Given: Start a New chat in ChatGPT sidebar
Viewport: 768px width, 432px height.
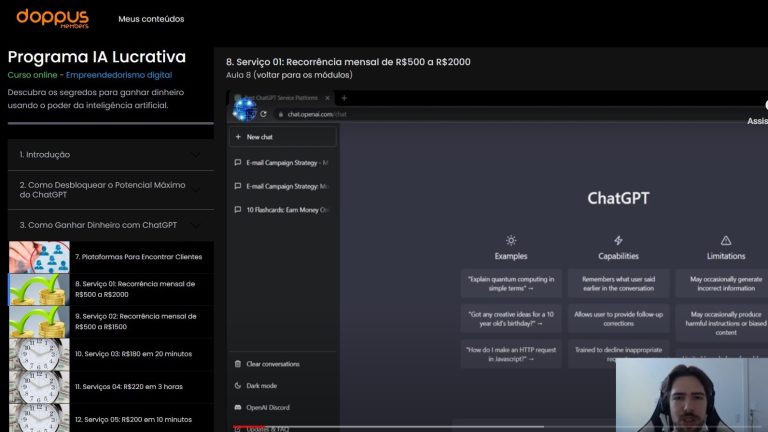Looking at the screenshot, I should click(x=283, y=137).
